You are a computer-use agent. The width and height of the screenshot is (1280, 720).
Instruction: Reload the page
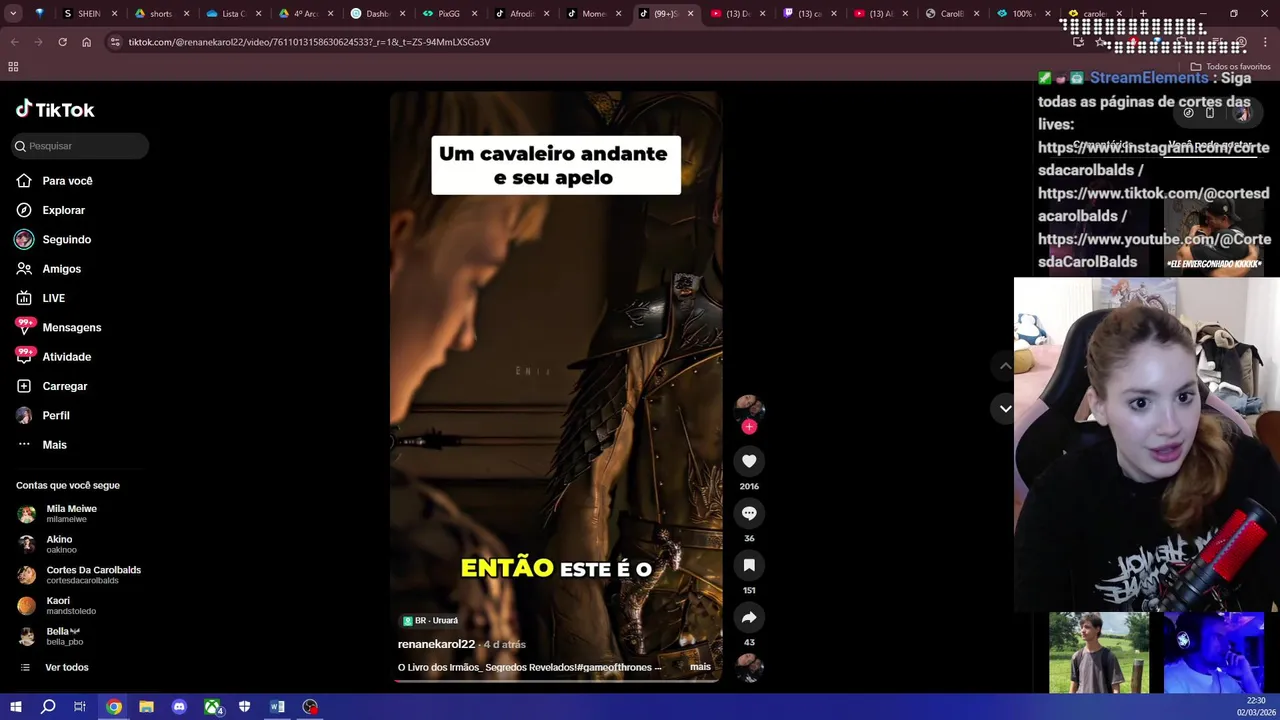point(62,42)
